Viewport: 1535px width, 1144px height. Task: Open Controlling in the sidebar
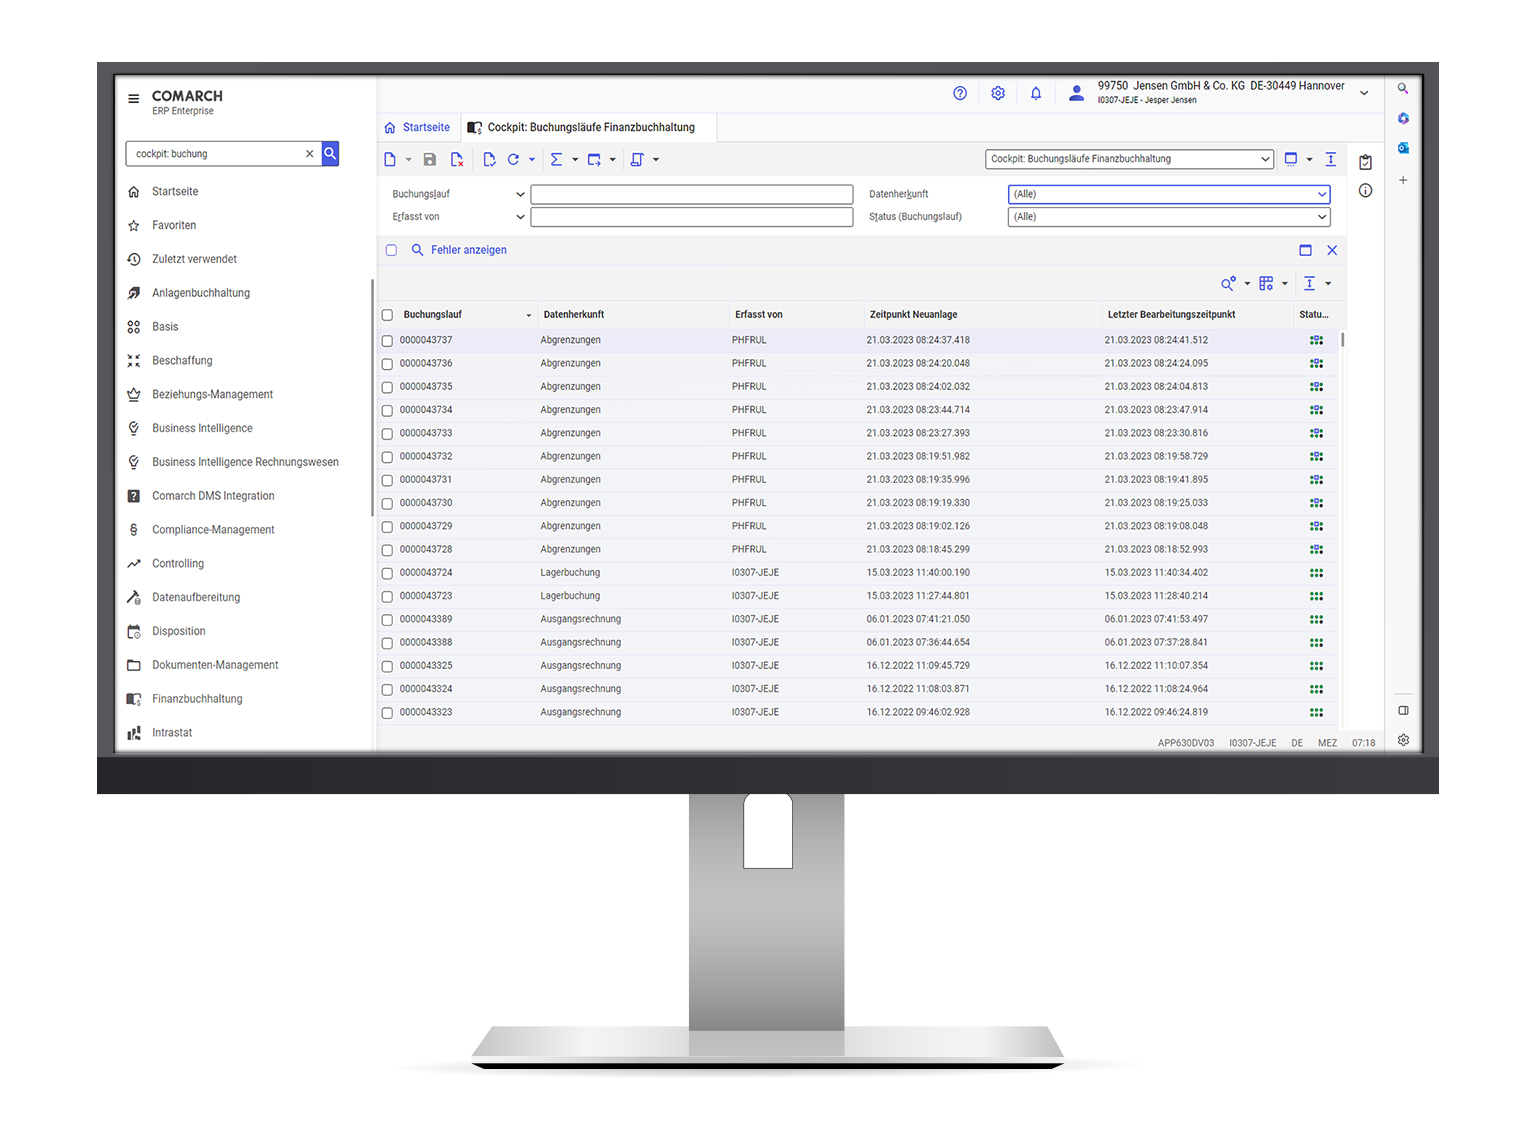point(178,564)
